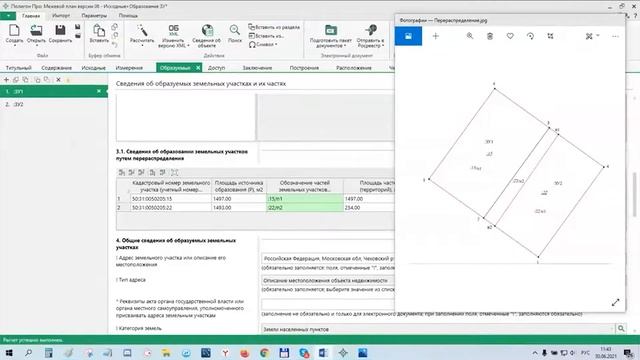Click the Создать new document icon
Screen dimensions: 640x360
coord(14,31)
